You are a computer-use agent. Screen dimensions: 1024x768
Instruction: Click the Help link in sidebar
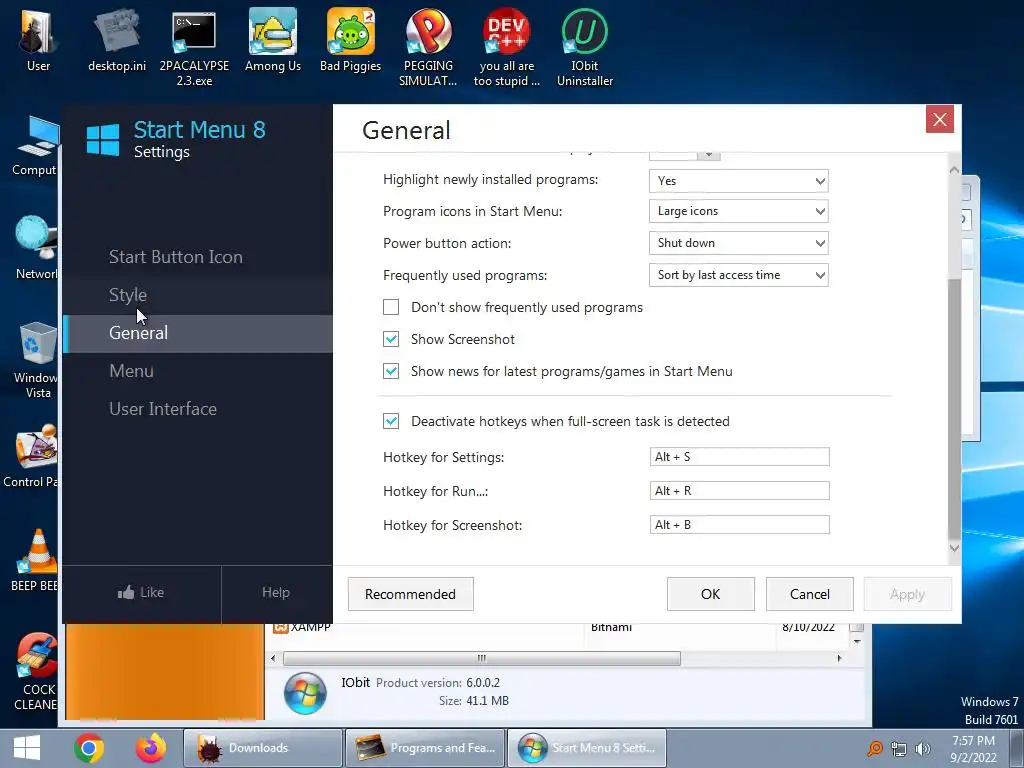pos(276,592)
